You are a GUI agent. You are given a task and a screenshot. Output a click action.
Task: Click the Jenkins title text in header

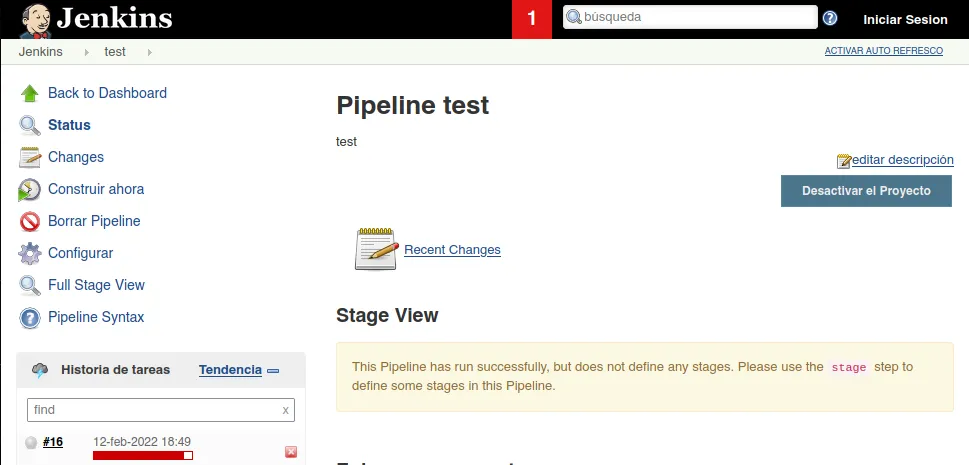click(114, 18)
